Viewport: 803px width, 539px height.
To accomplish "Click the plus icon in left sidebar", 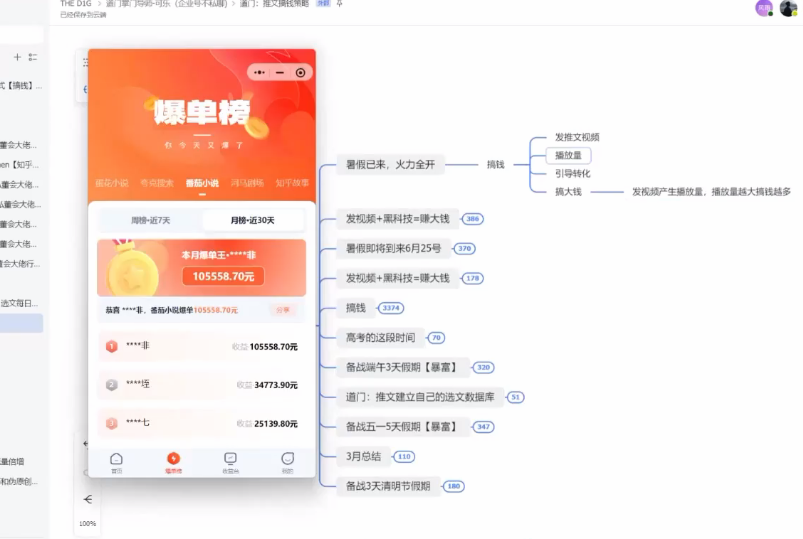I will tap(17, 57).
